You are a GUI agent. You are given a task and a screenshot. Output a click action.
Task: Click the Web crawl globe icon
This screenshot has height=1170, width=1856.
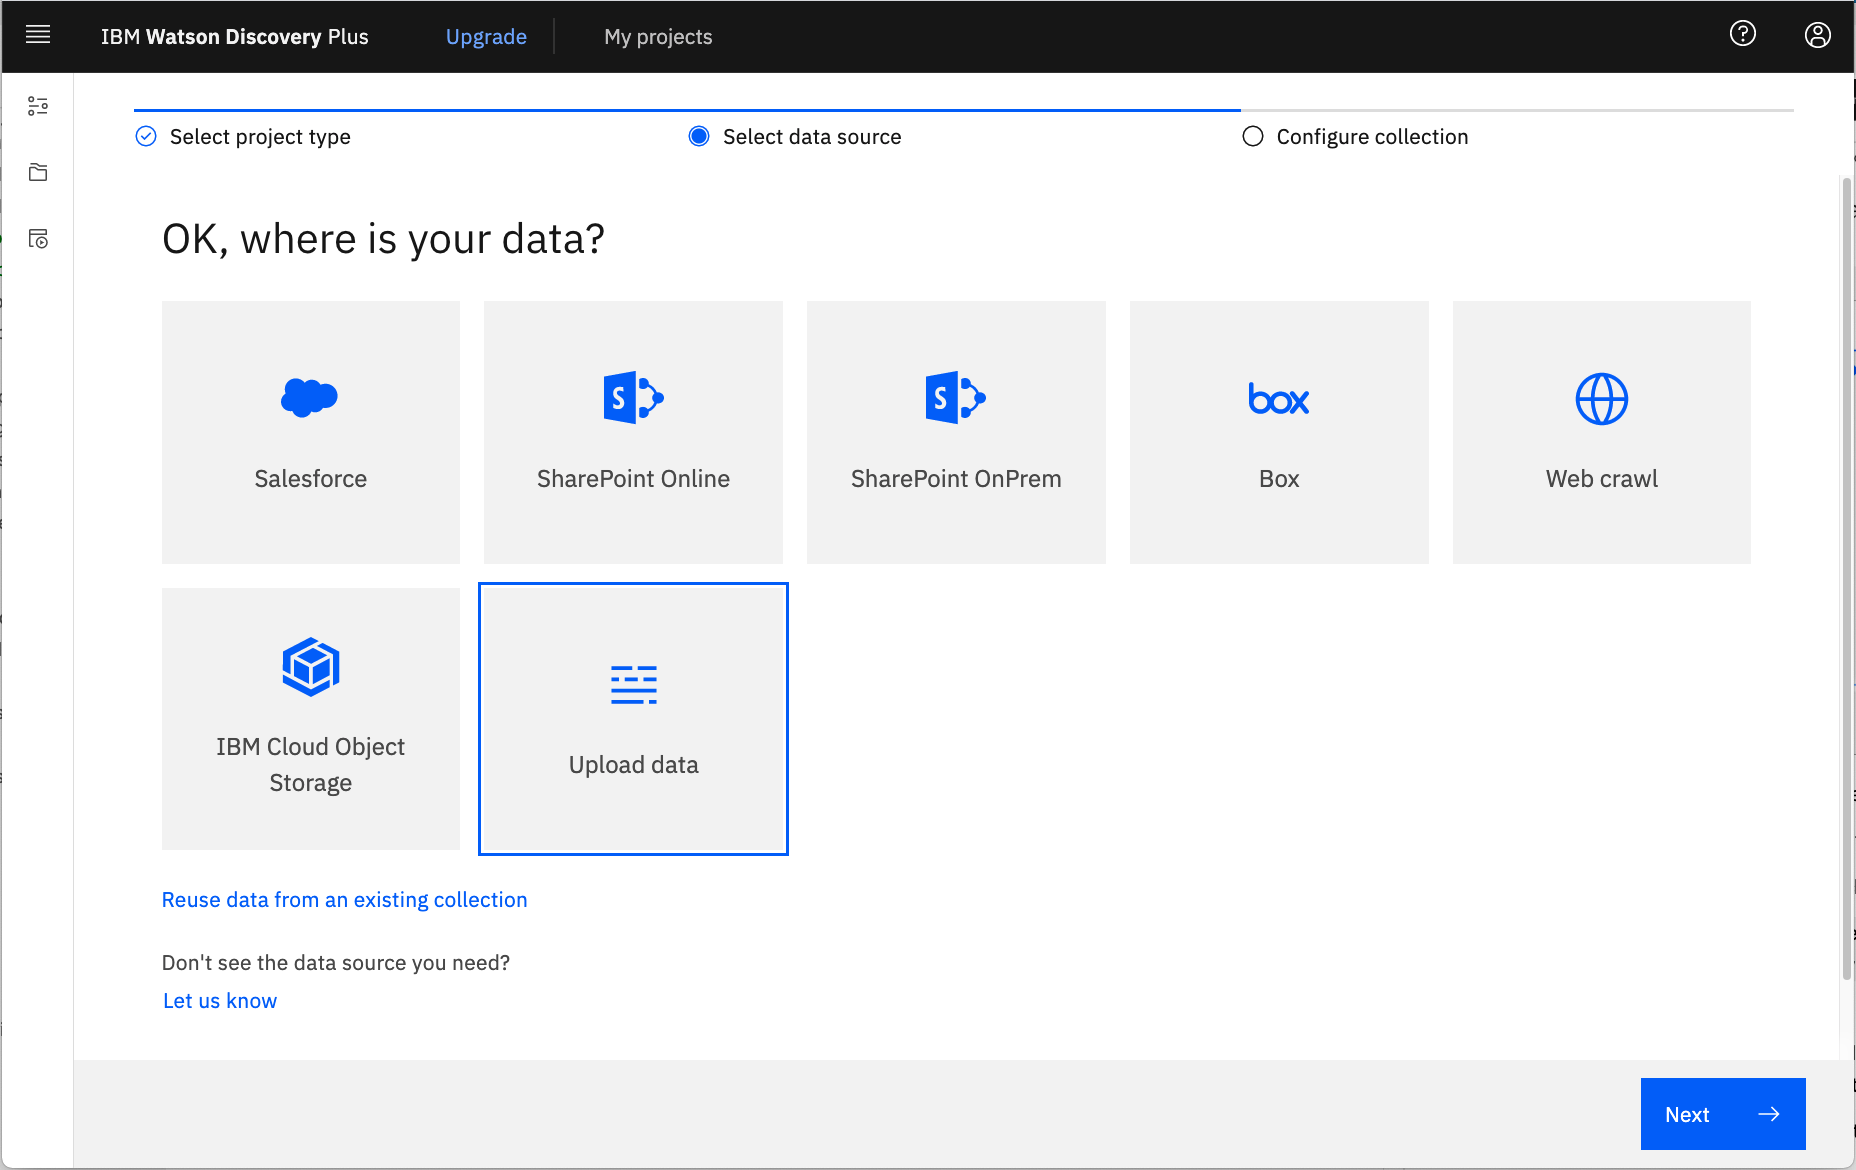(1602, 399)
